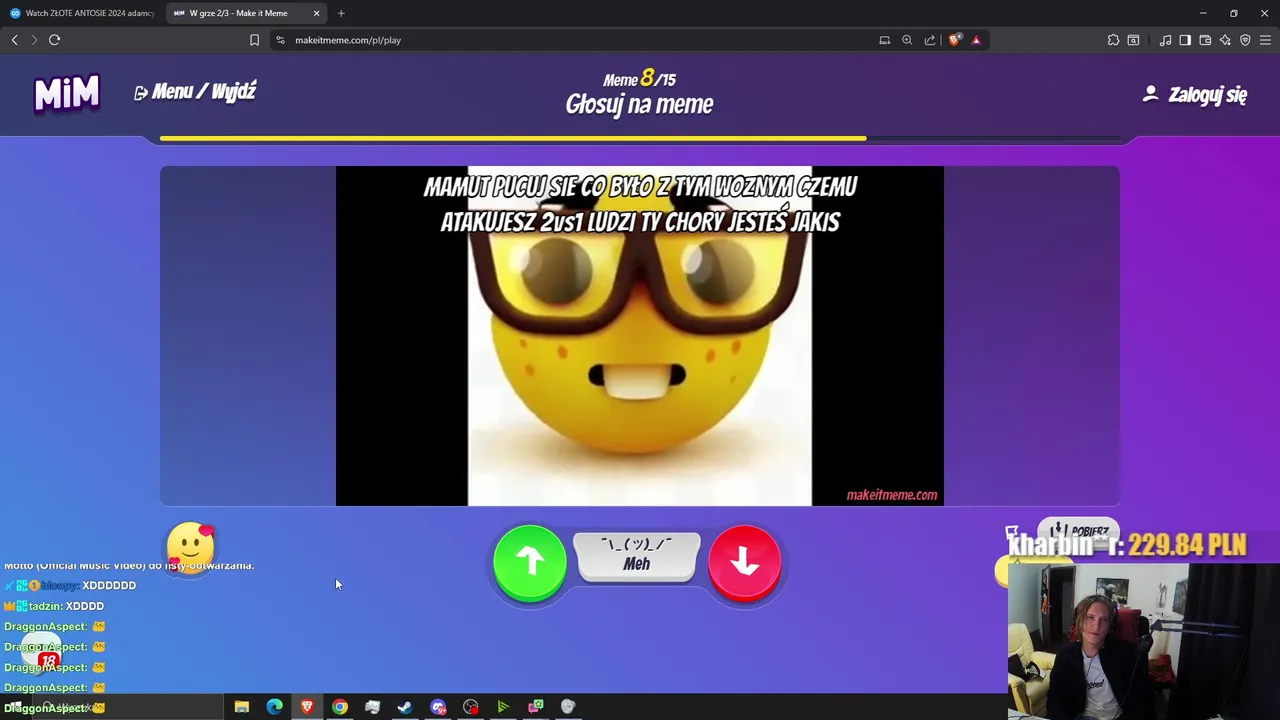Viewport: 1280px width, 720px height.
Task: Click the user profile icon beside Zaloguj się
Action: 1150,94
